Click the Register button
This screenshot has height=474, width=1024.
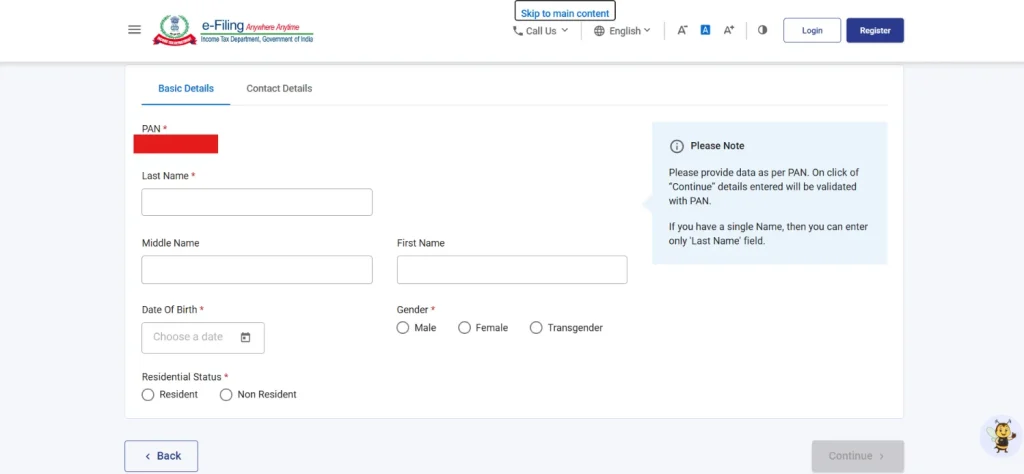tap(875, 30)
